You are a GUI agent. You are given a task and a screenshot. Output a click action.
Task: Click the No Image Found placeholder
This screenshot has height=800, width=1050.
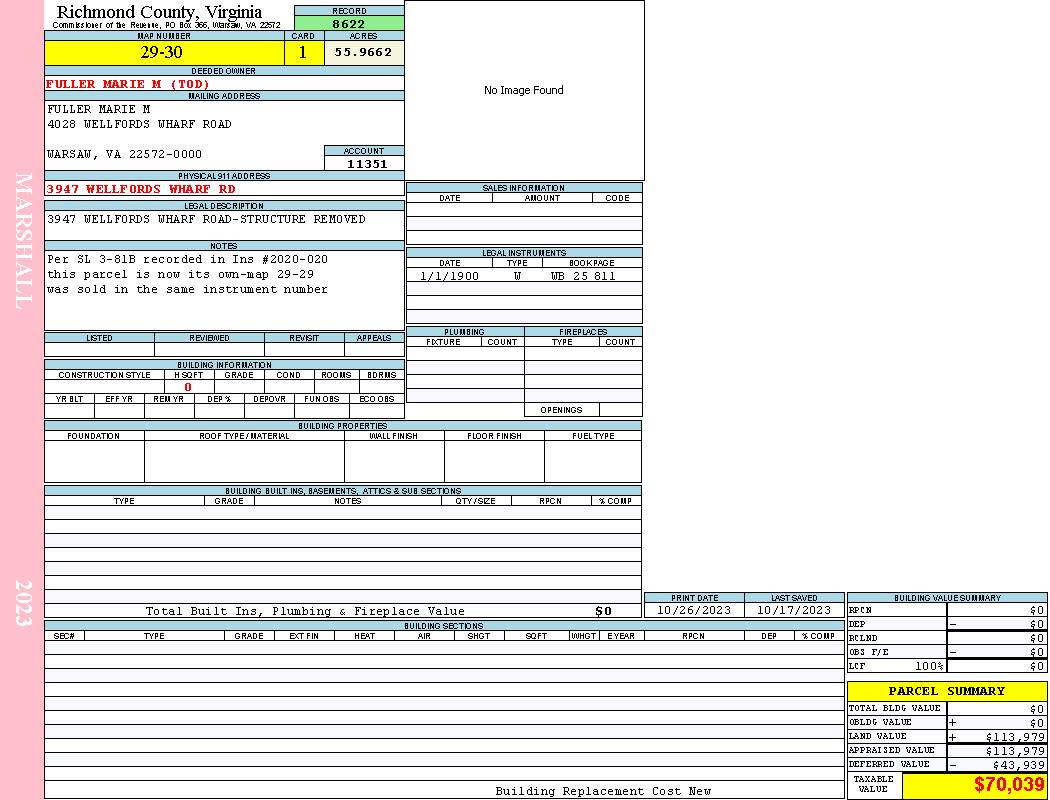point(524,90)
